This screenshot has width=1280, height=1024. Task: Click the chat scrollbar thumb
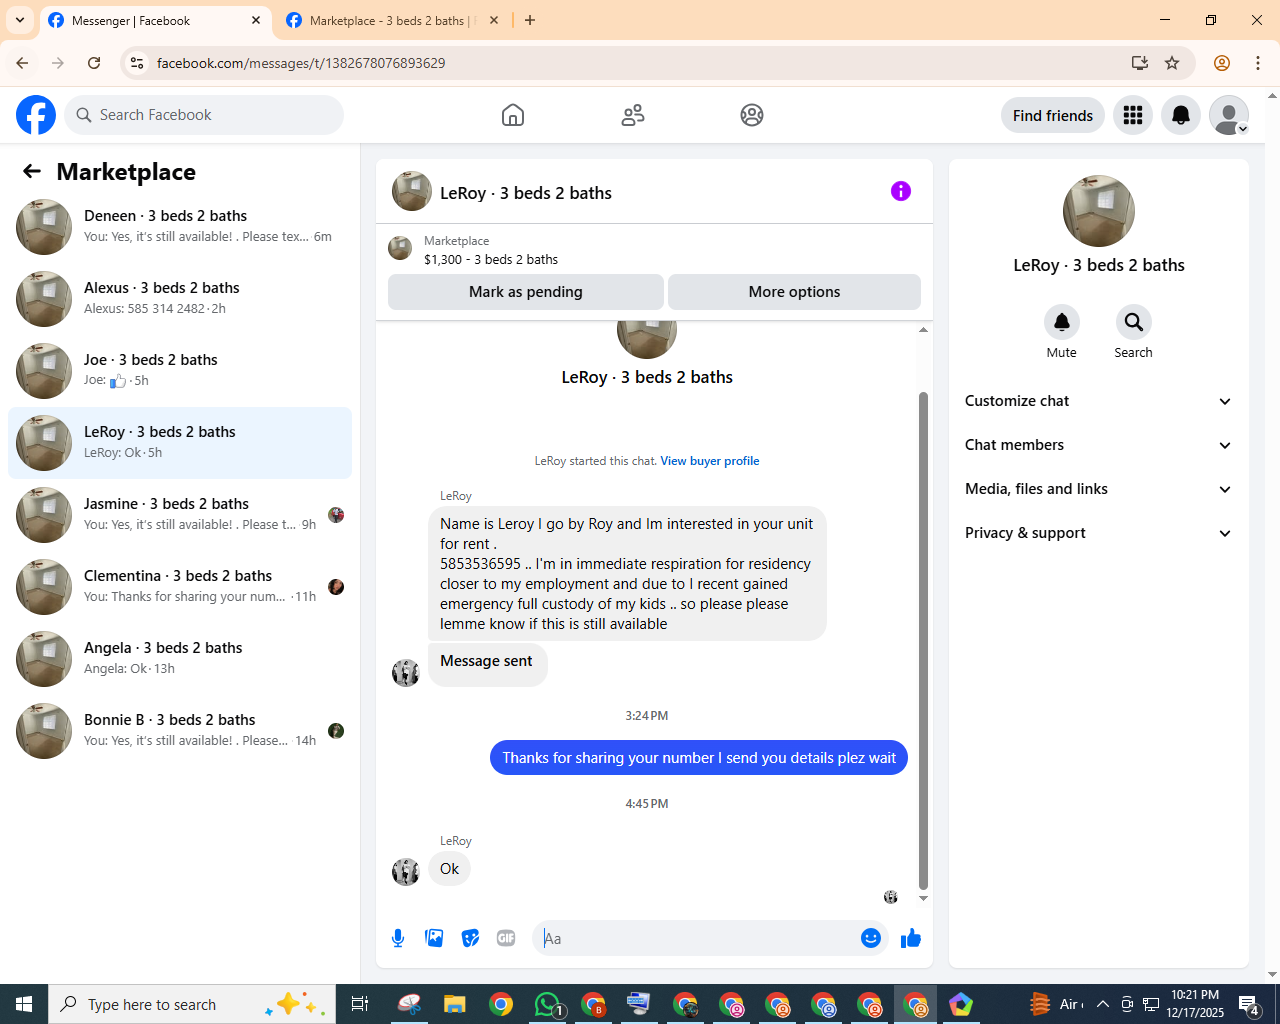point(923,640)
